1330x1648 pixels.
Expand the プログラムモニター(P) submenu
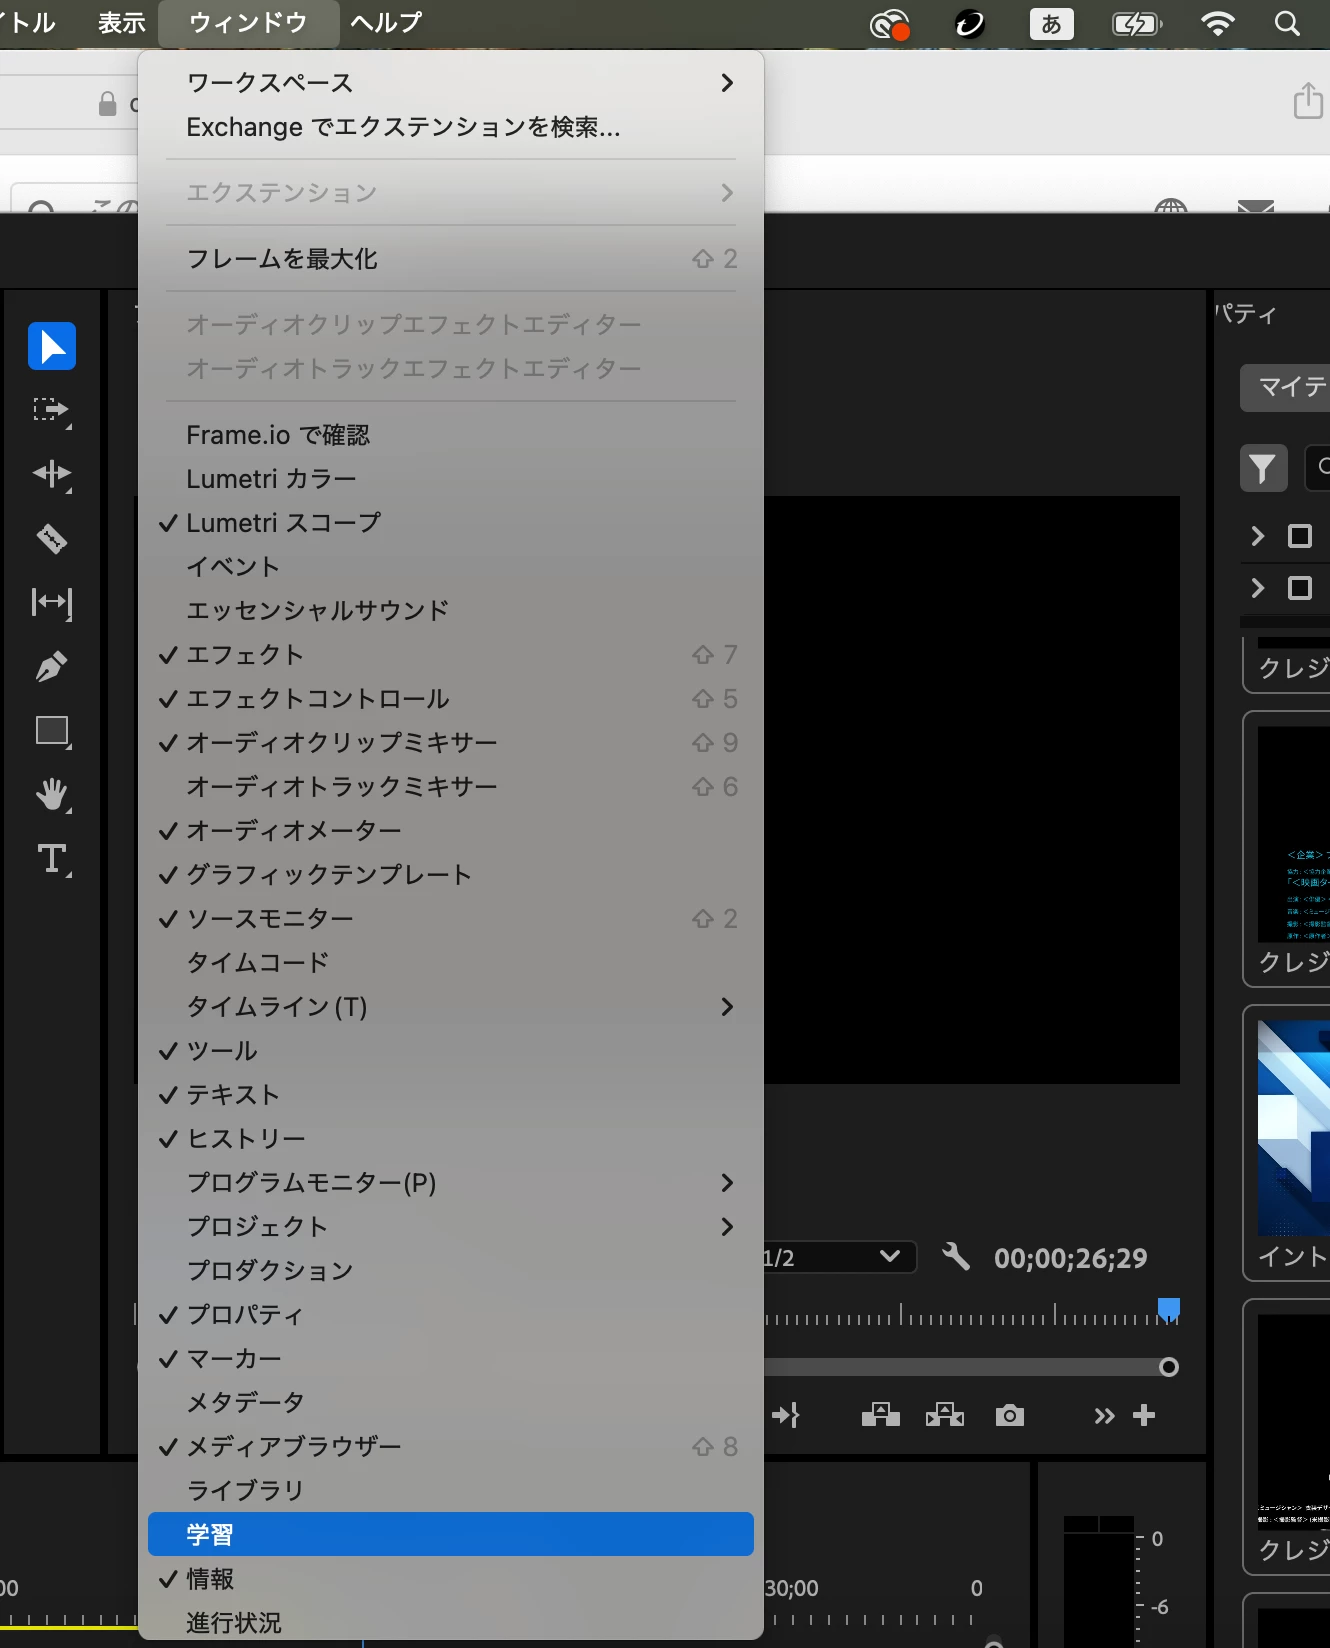click(450, 1183)
